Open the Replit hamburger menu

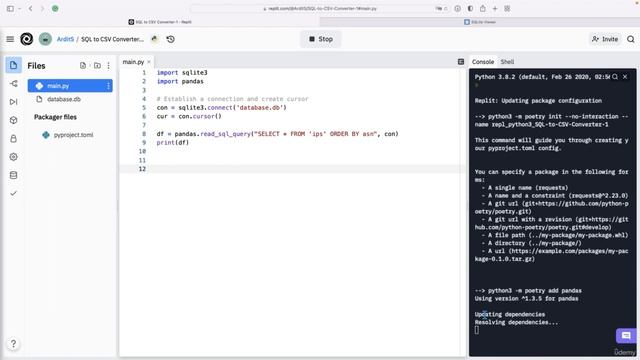10,39
